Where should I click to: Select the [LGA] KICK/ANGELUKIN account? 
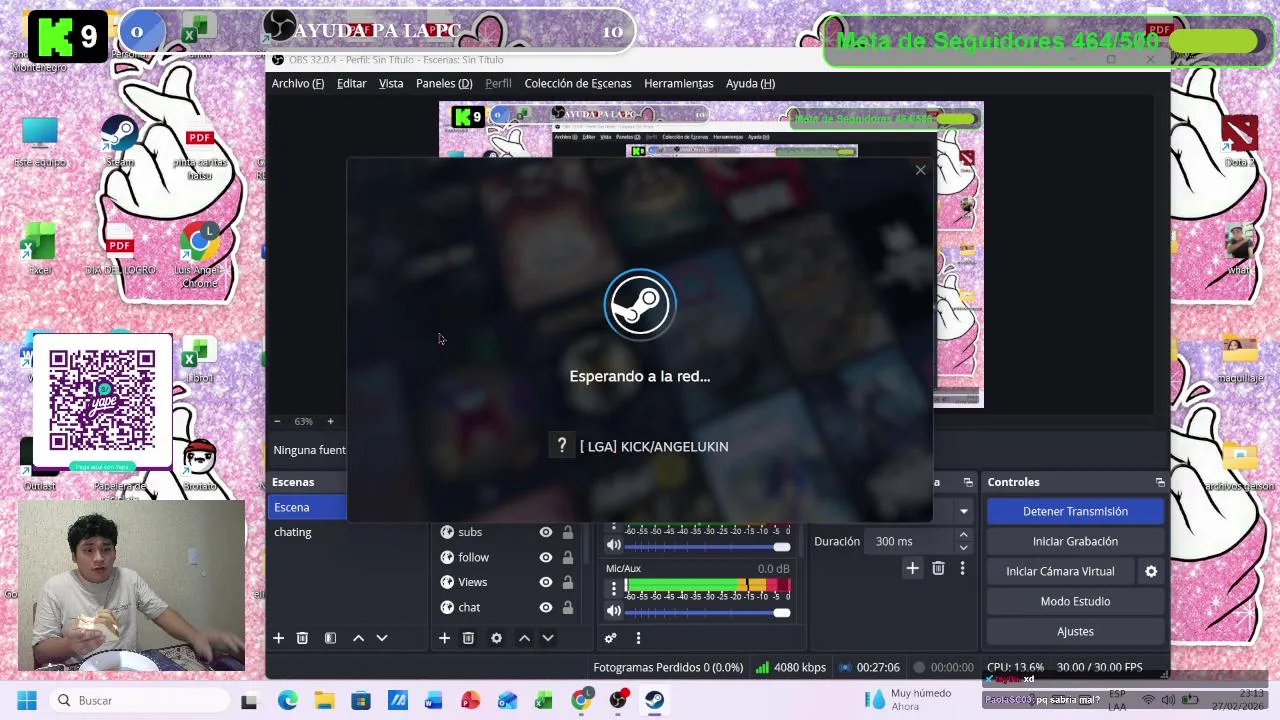pyautogui.click(x=654, y=446)
